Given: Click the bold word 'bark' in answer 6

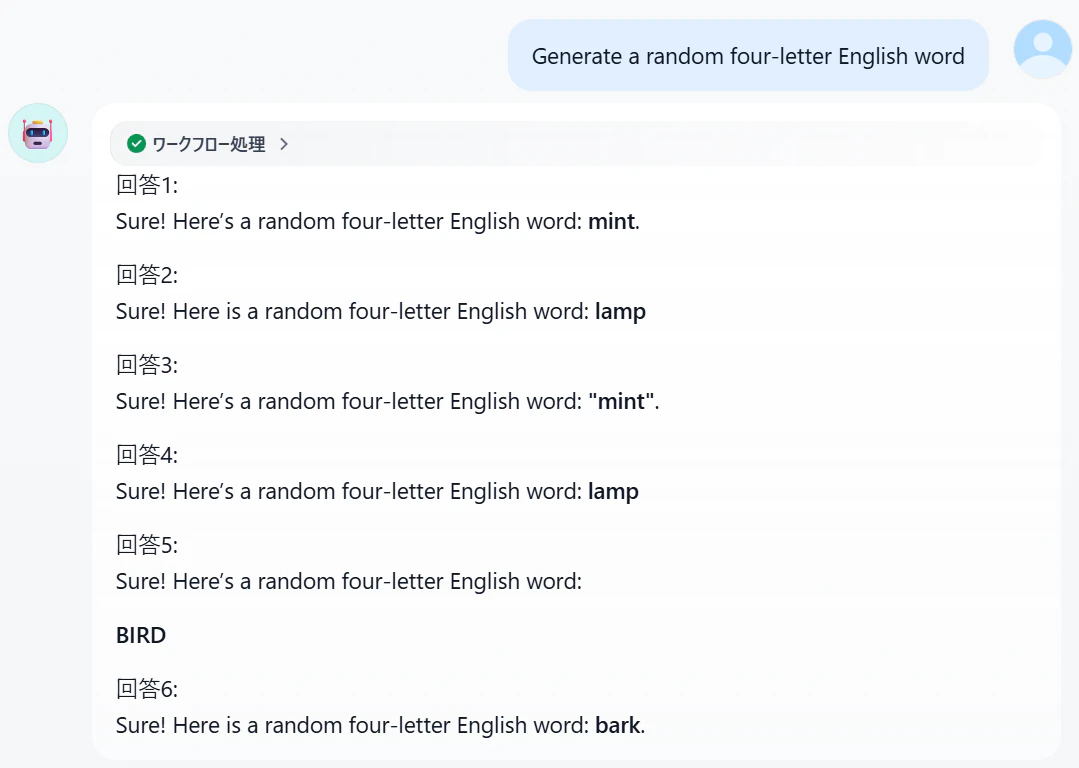Looking at the screenshot, I should tap(618, 725).
